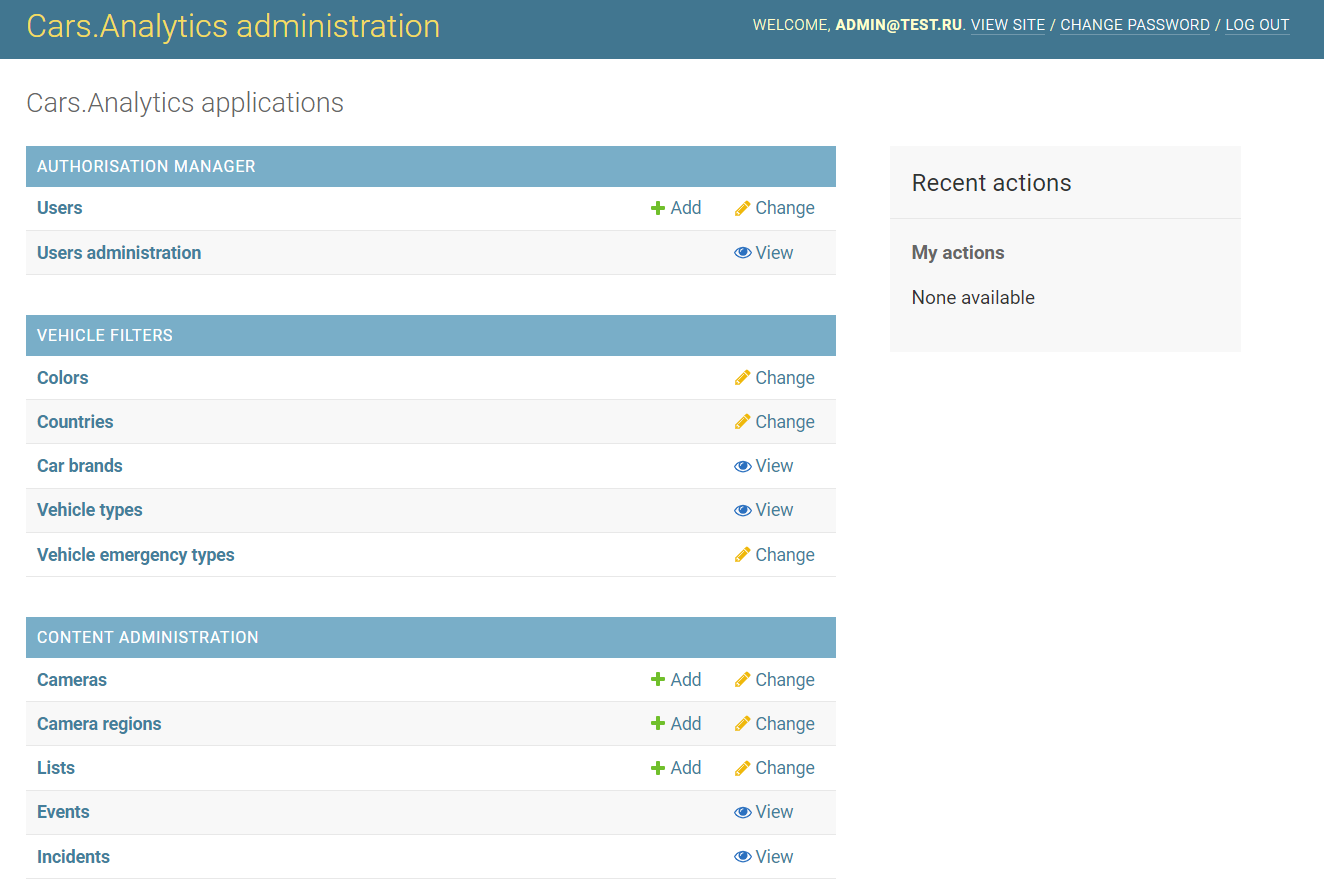The width and height of the screenshot is (1324, 879).
Task: Click pencil icon in Vehicle emergency types row
Action: pos(742,555)
